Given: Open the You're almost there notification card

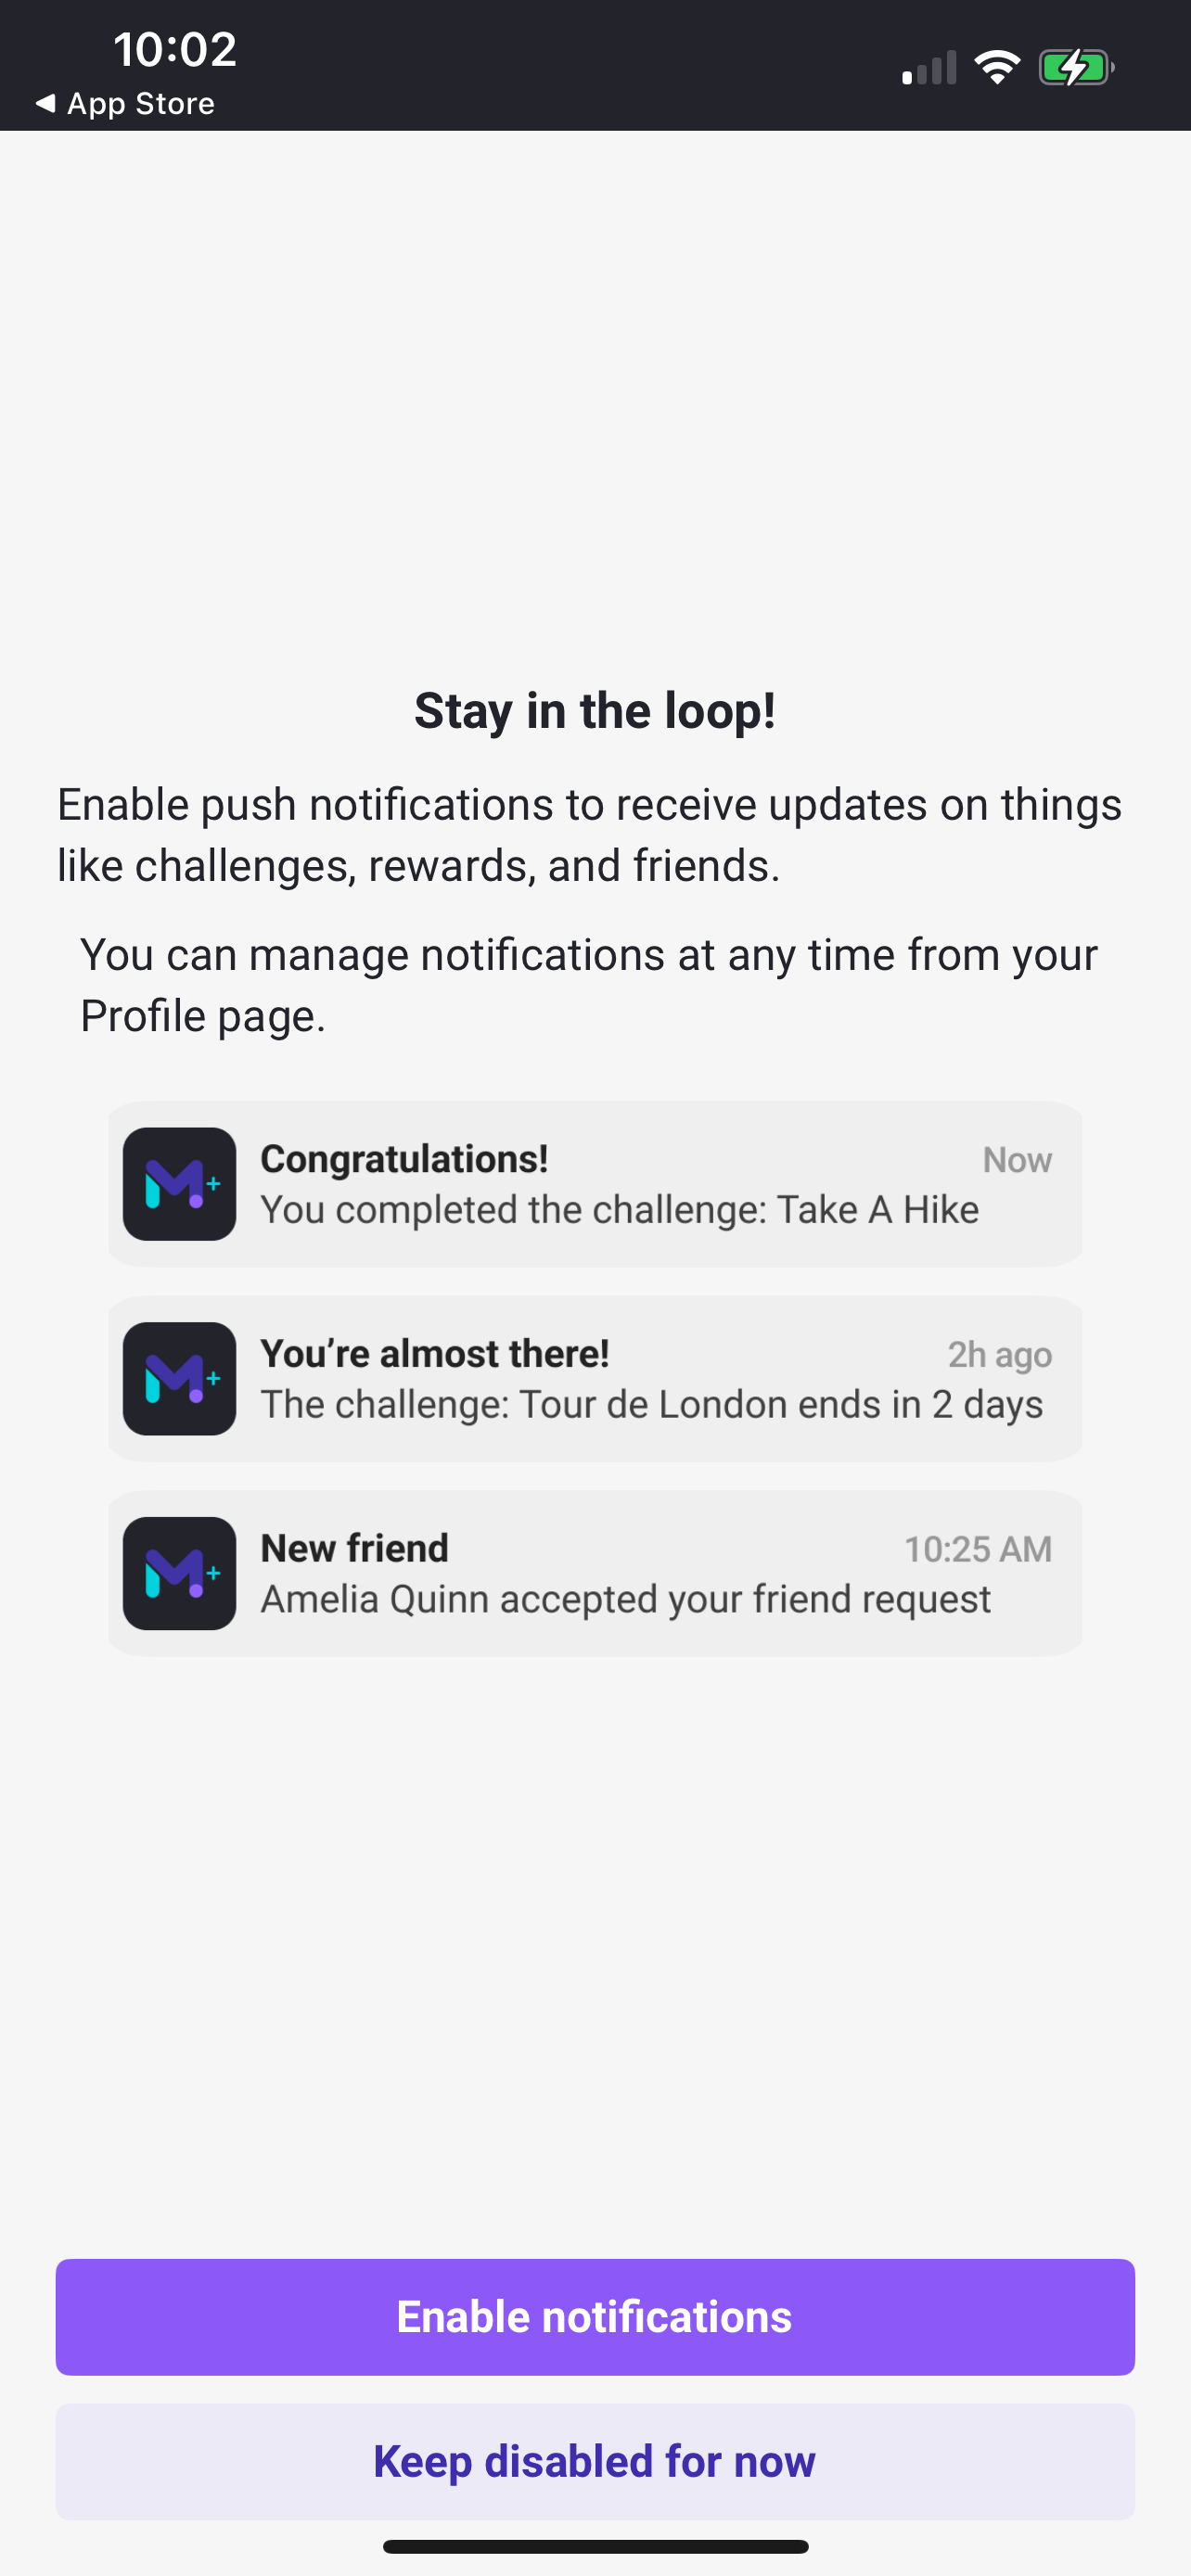Looking at the screenshot, I should 595,1379.
